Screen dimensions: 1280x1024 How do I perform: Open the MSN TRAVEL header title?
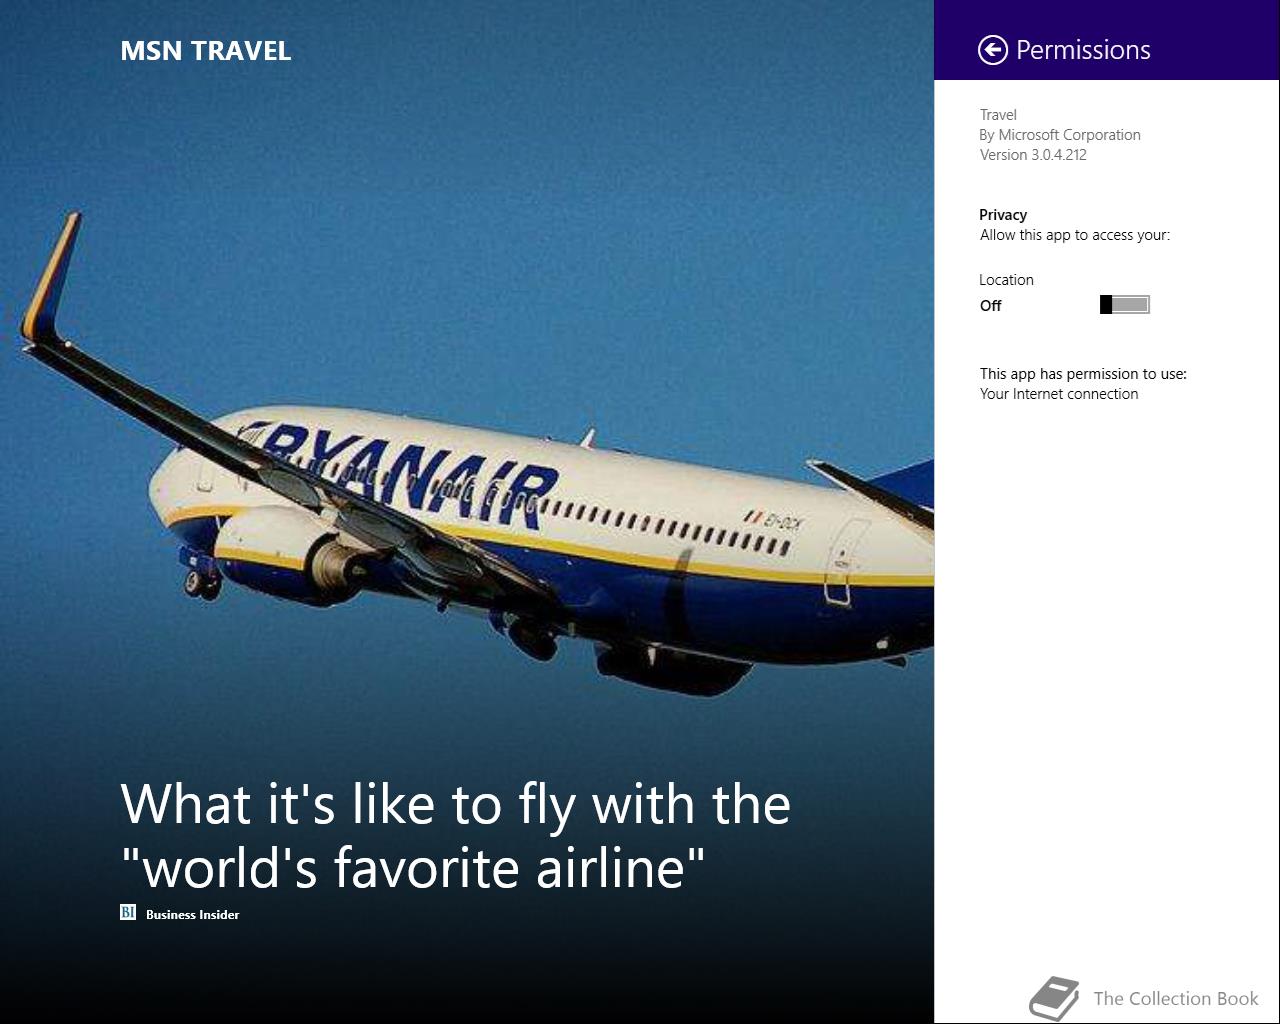pos(206,51)
